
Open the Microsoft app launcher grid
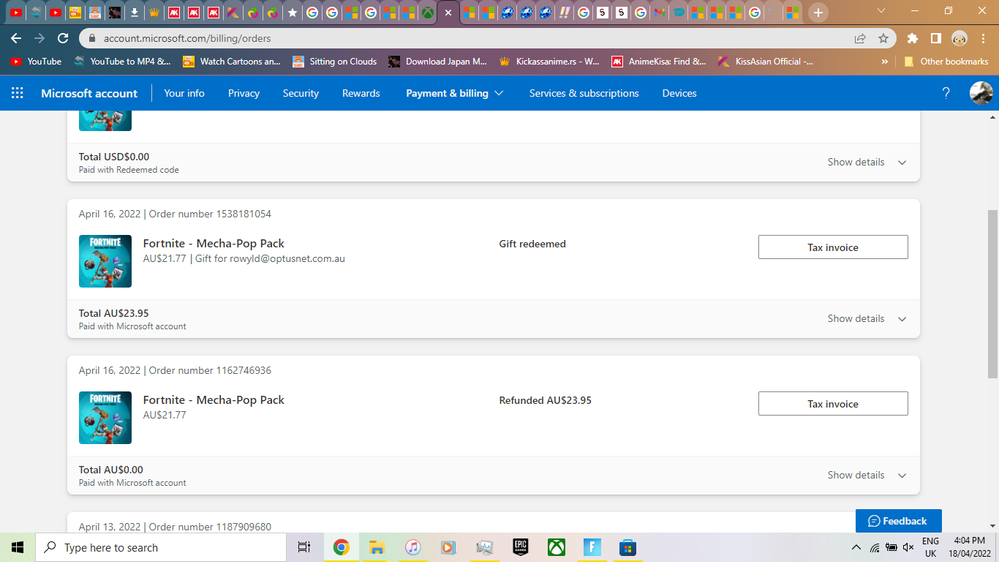(17, 93)
